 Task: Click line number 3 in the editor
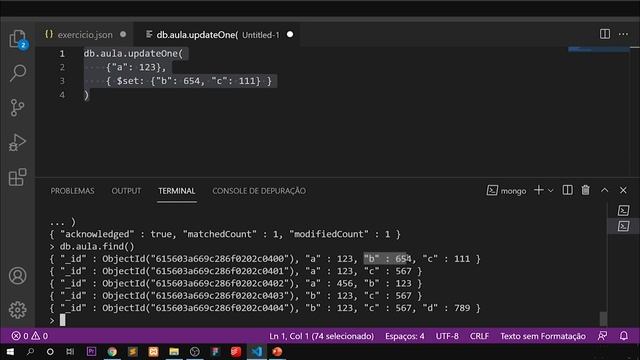point(62,81)
